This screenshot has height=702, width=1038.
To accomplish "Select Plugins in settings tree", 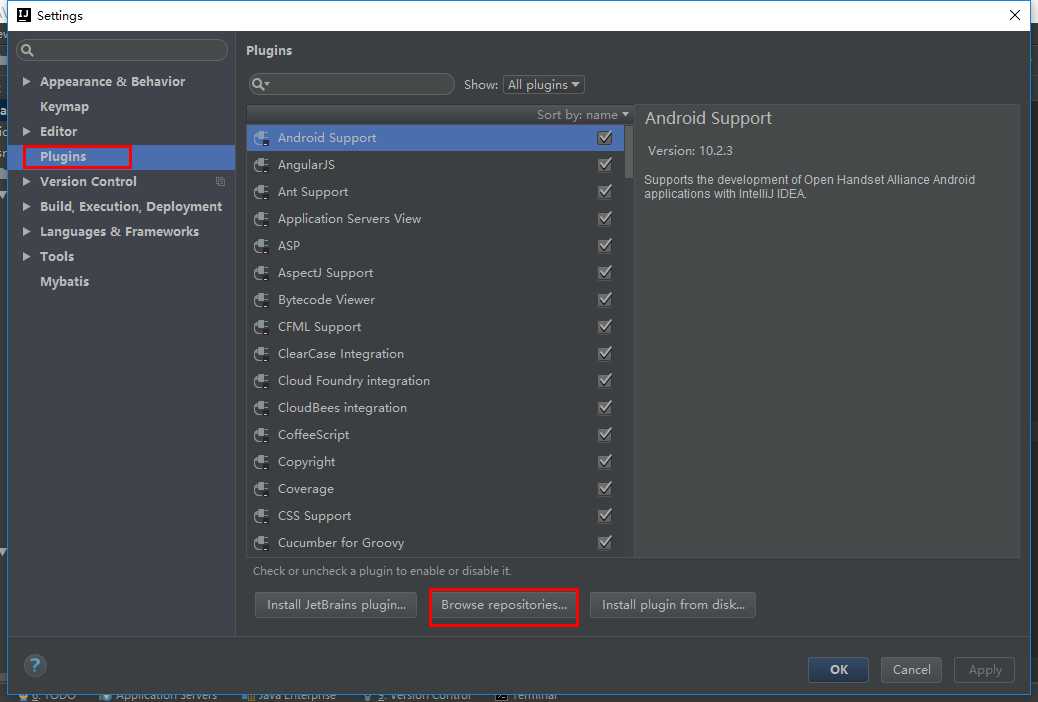I will [x=63, y=156].
